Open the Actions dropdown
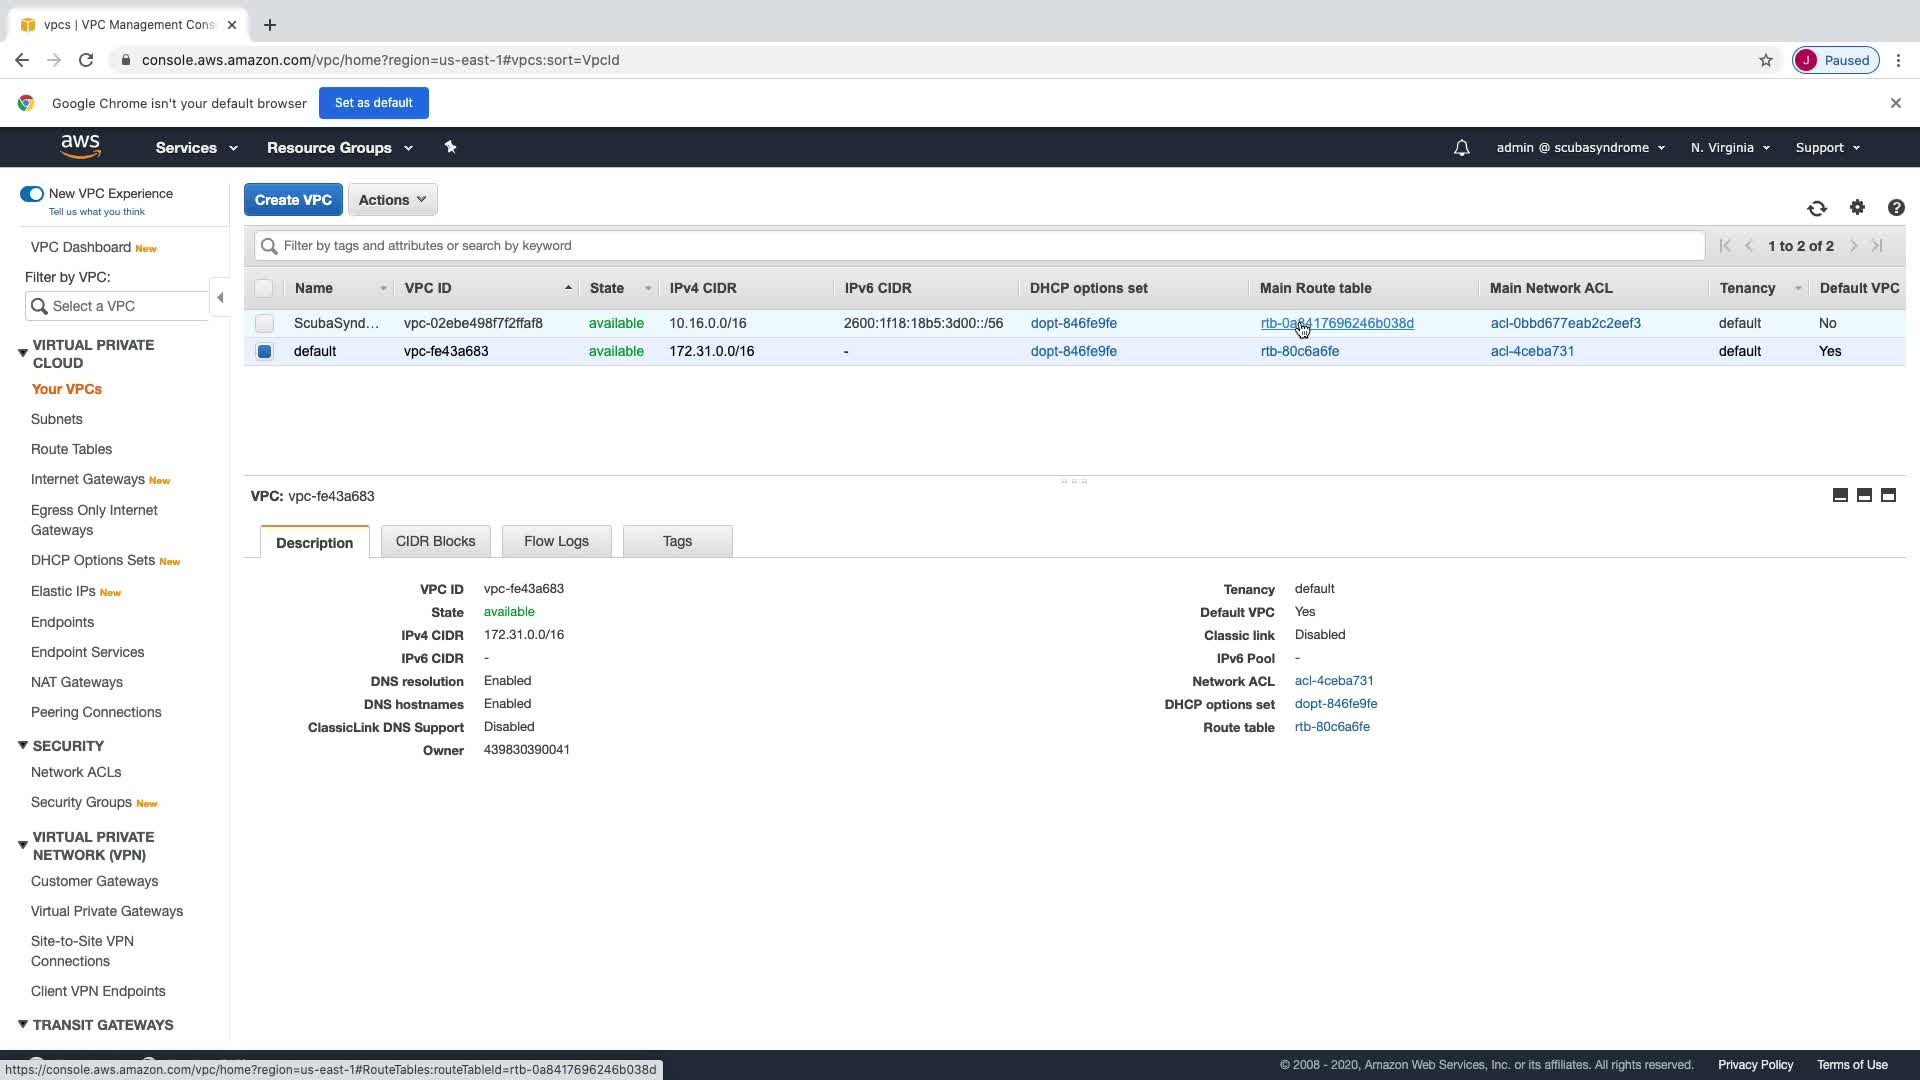 click(392, 200)
